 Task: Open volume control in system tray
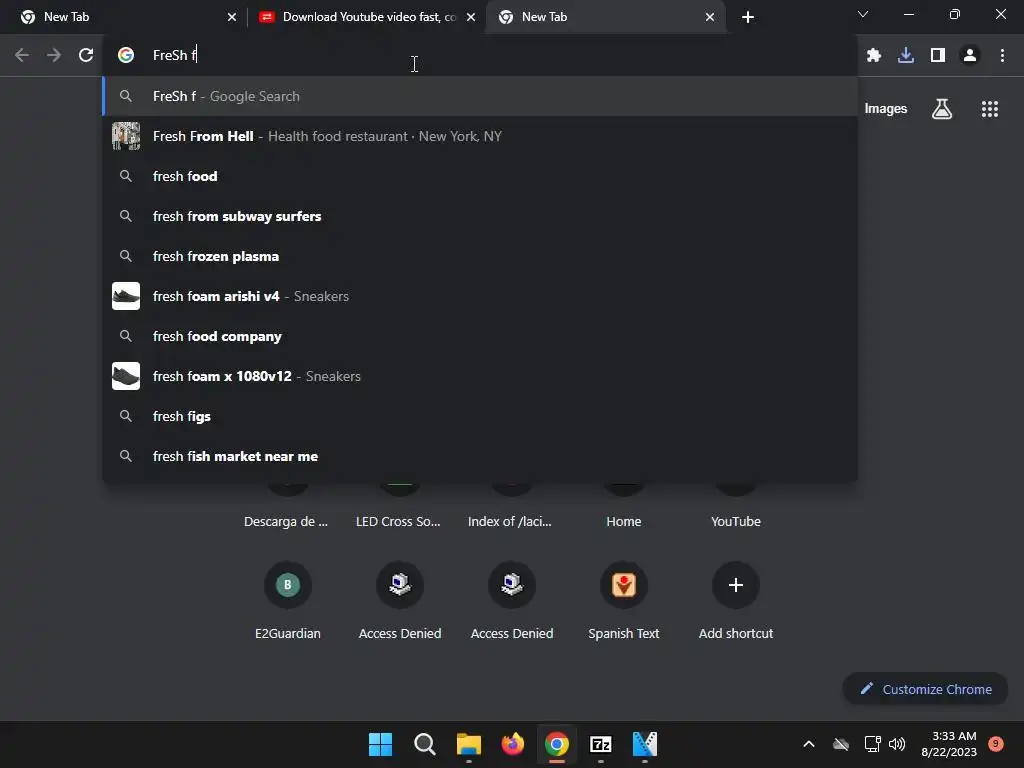tap(897, 744)
